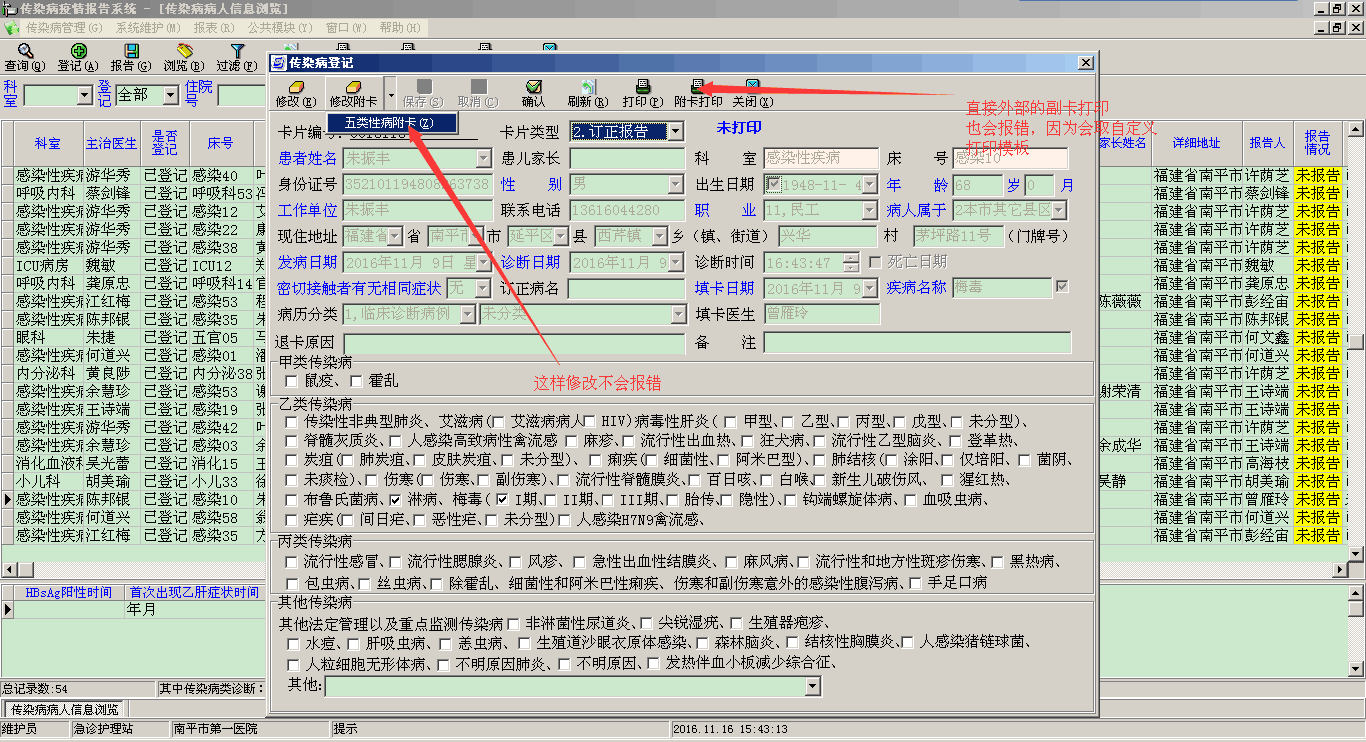Image resolution: width=1366 pixels, height=742 pixels.
Task: Toggle the 死亡日期 checkbox
Action: pos(876,262)
